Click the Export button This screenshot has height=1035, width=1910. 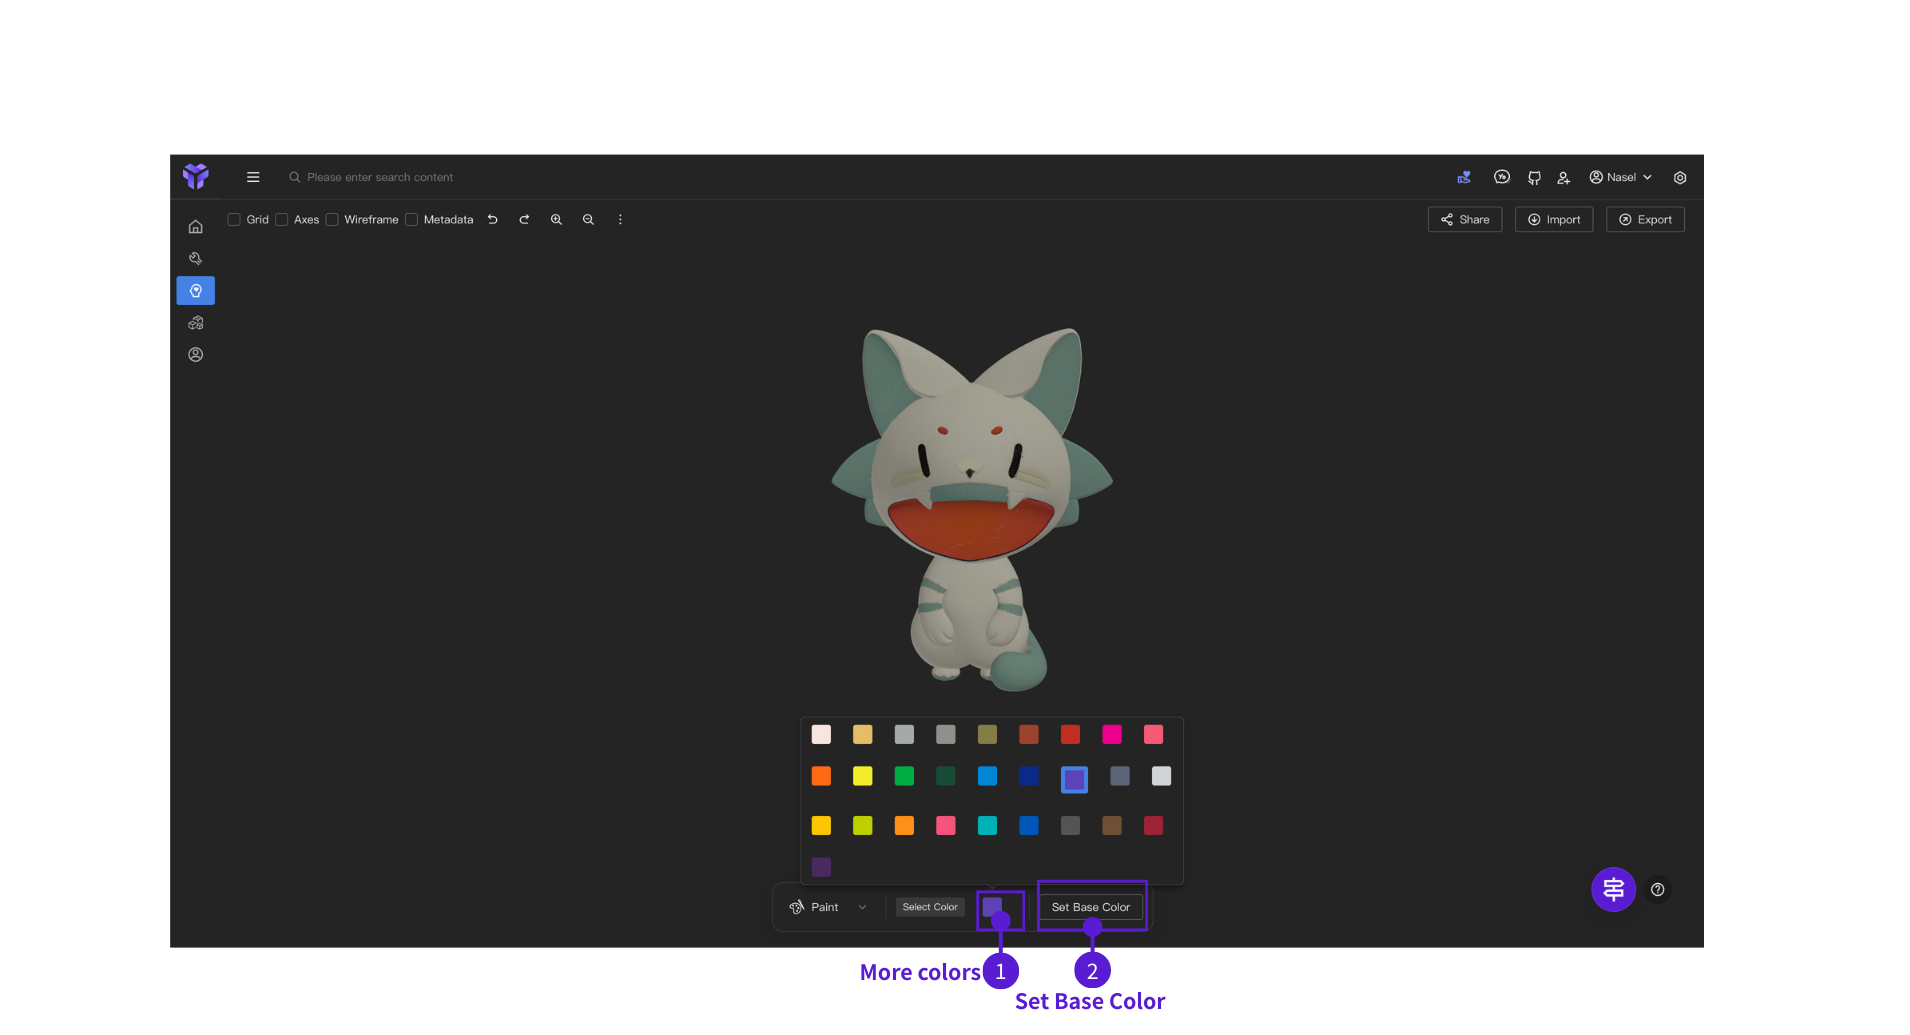pyautogui.click(x=1645, y=219)
